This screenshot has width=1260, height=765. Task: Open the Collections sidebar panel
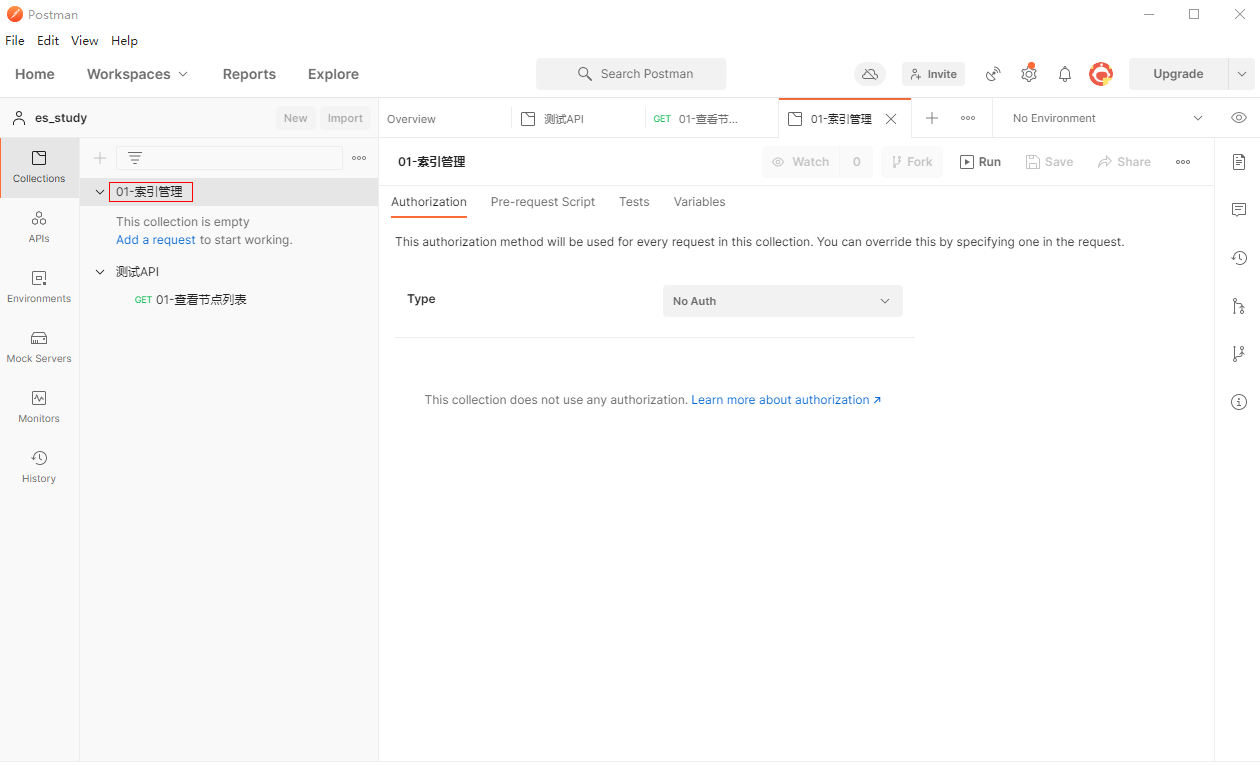(x=39, y=167)
